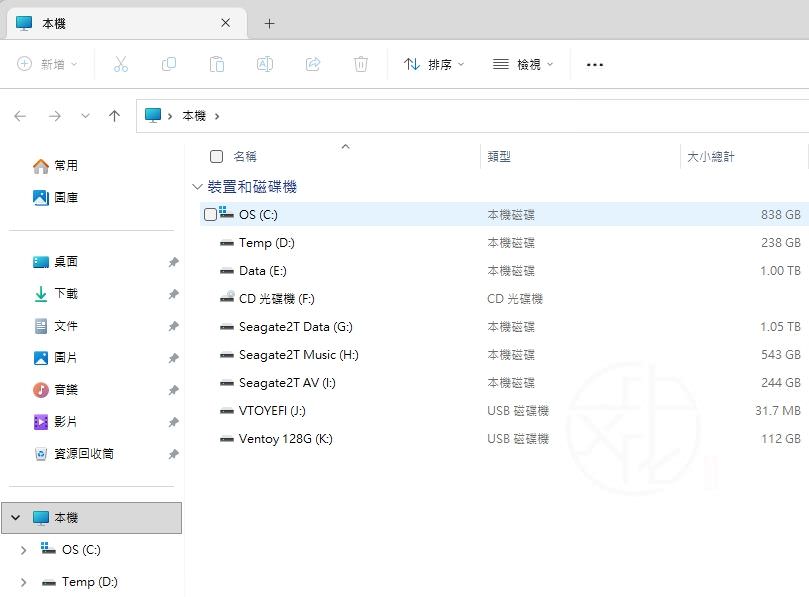Open the 檢視 view dropdown
Viewport: 809px width, 597px height.
pyautogui.click(x=523, y=64)
